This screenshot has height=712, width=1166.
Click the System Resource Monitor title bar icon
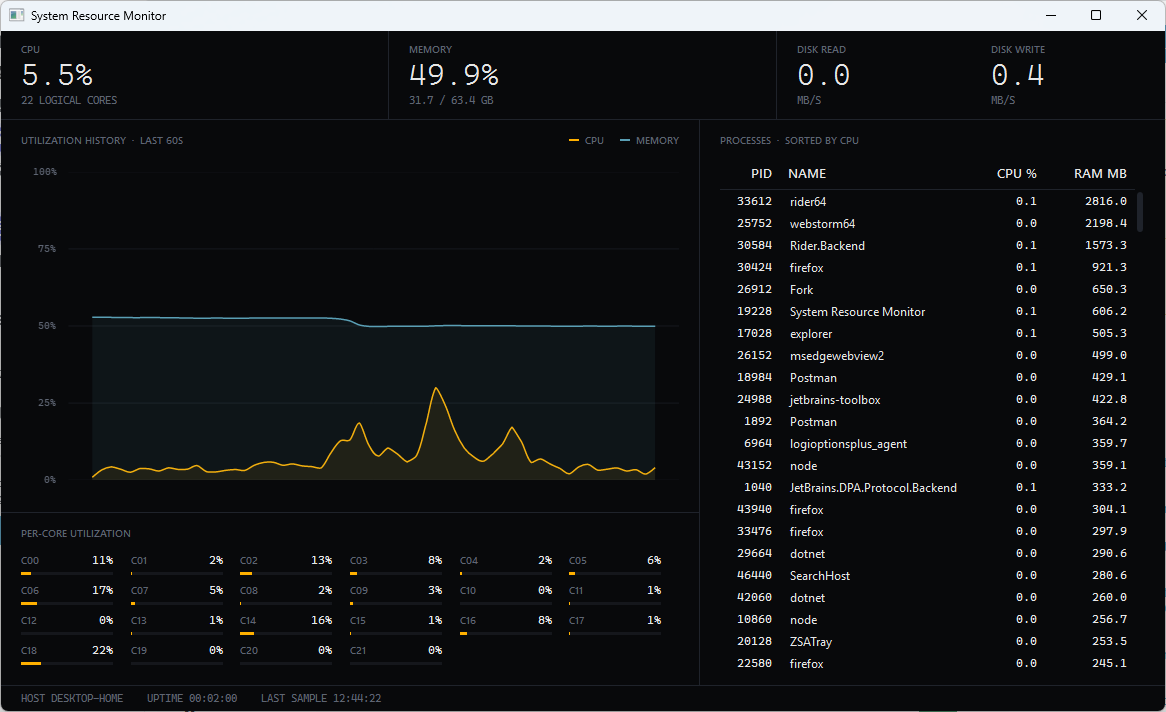coord(16,16)
